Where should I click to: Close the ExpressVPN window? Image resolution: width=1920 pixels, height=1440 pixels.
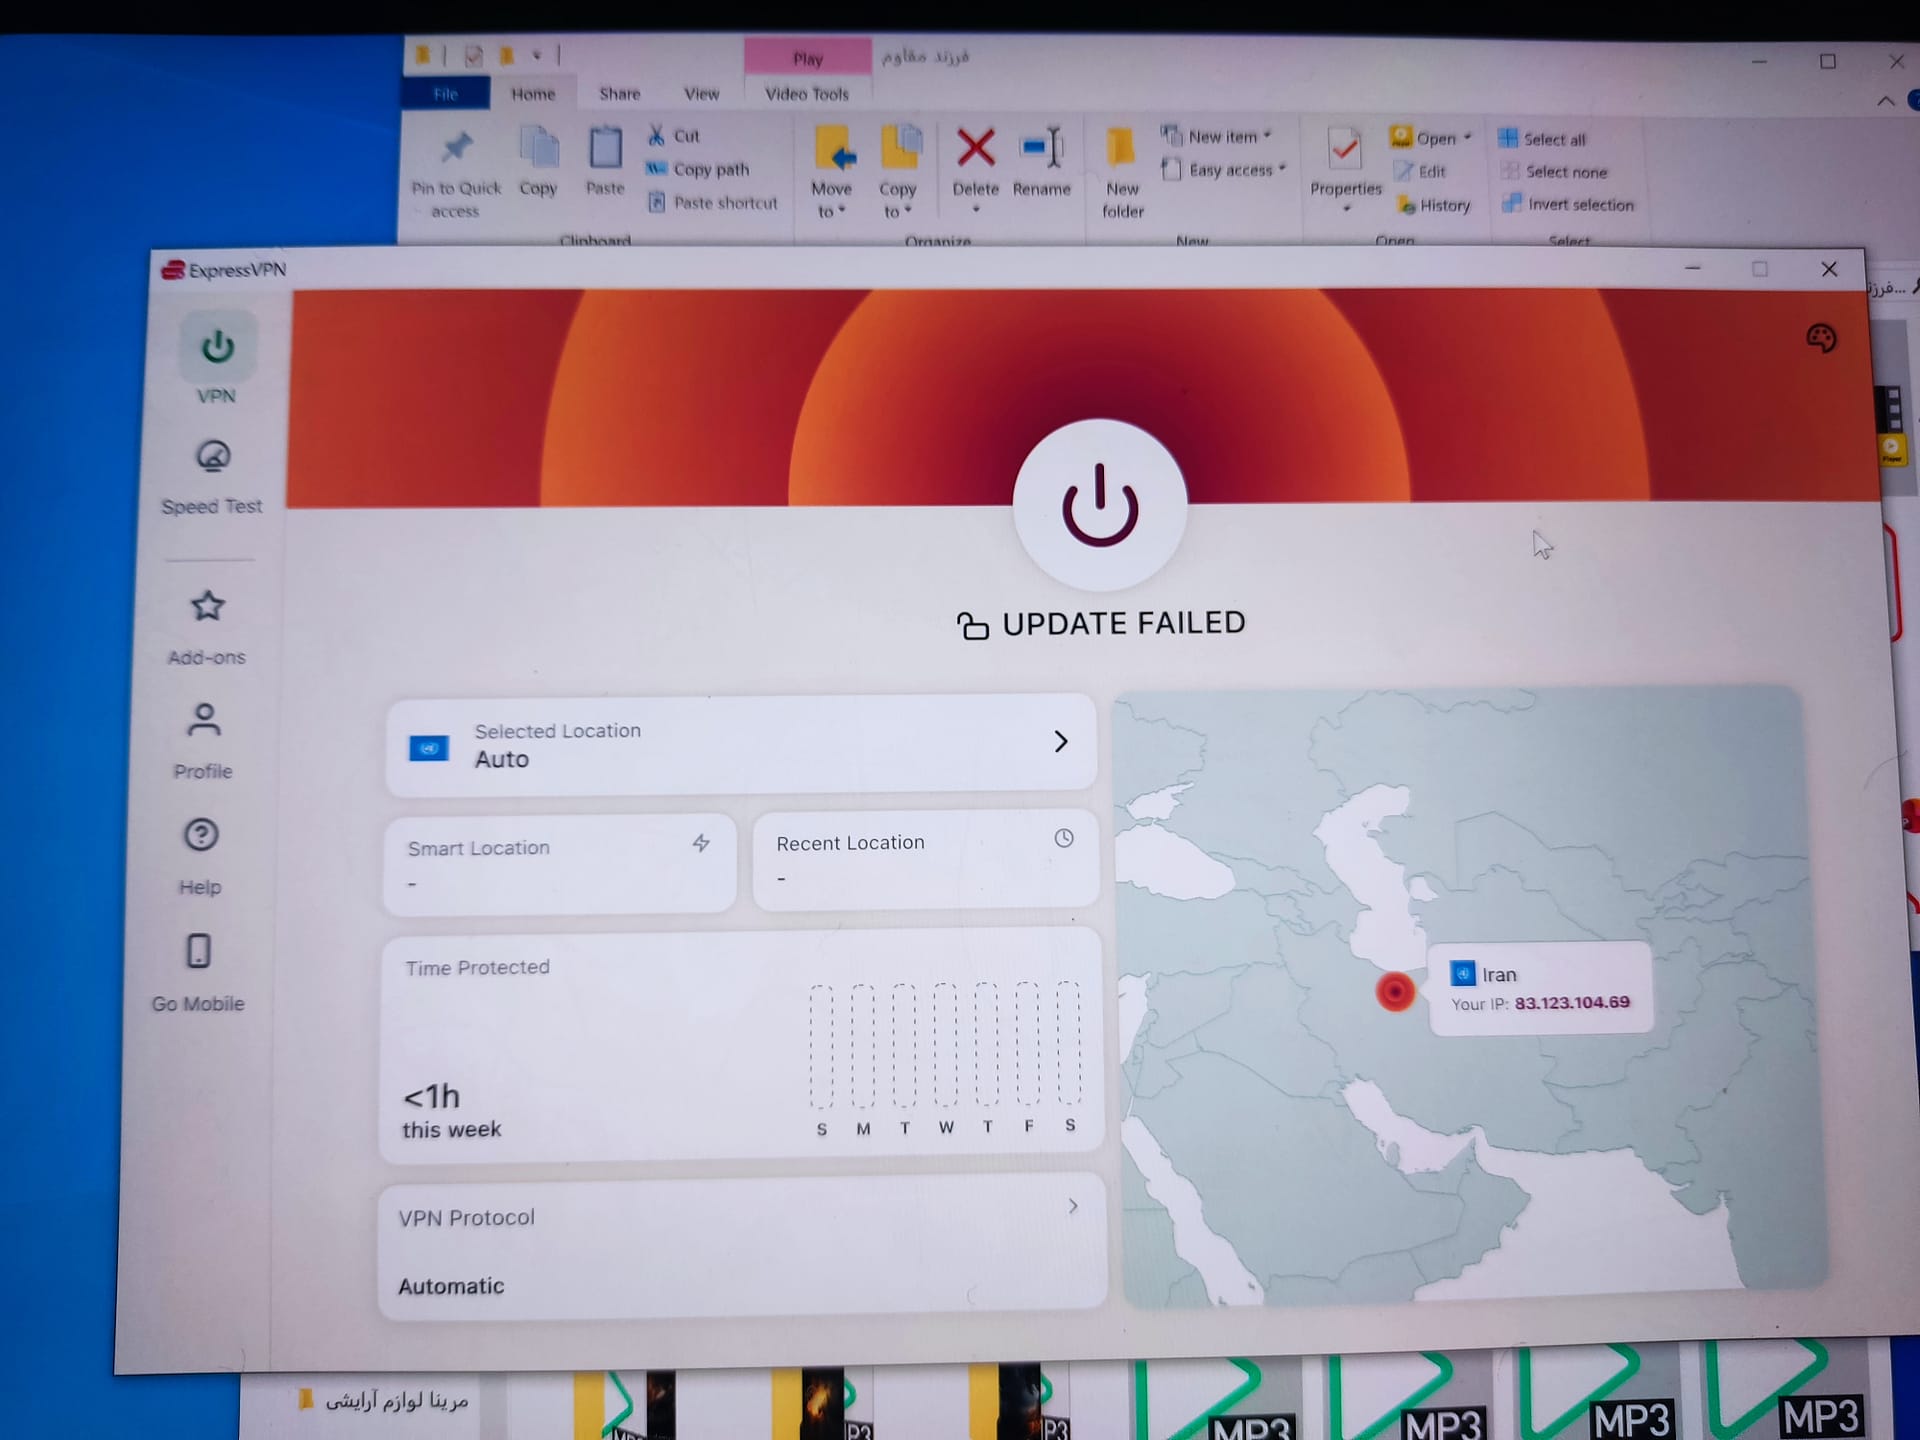pyautogui.click(x=1829, y=269)
